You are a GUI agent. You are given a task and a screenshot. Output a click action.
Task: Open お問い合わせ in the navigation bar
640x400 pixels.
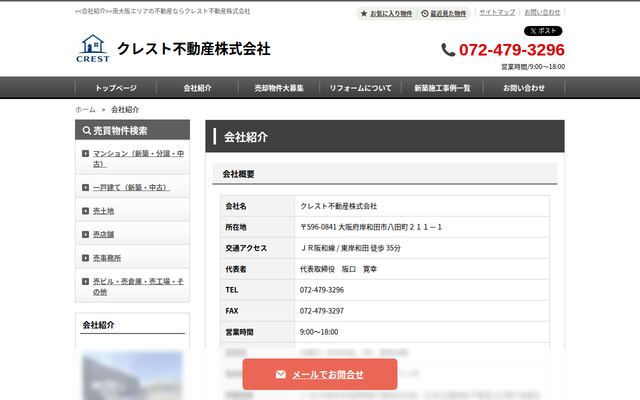point(524,88)
